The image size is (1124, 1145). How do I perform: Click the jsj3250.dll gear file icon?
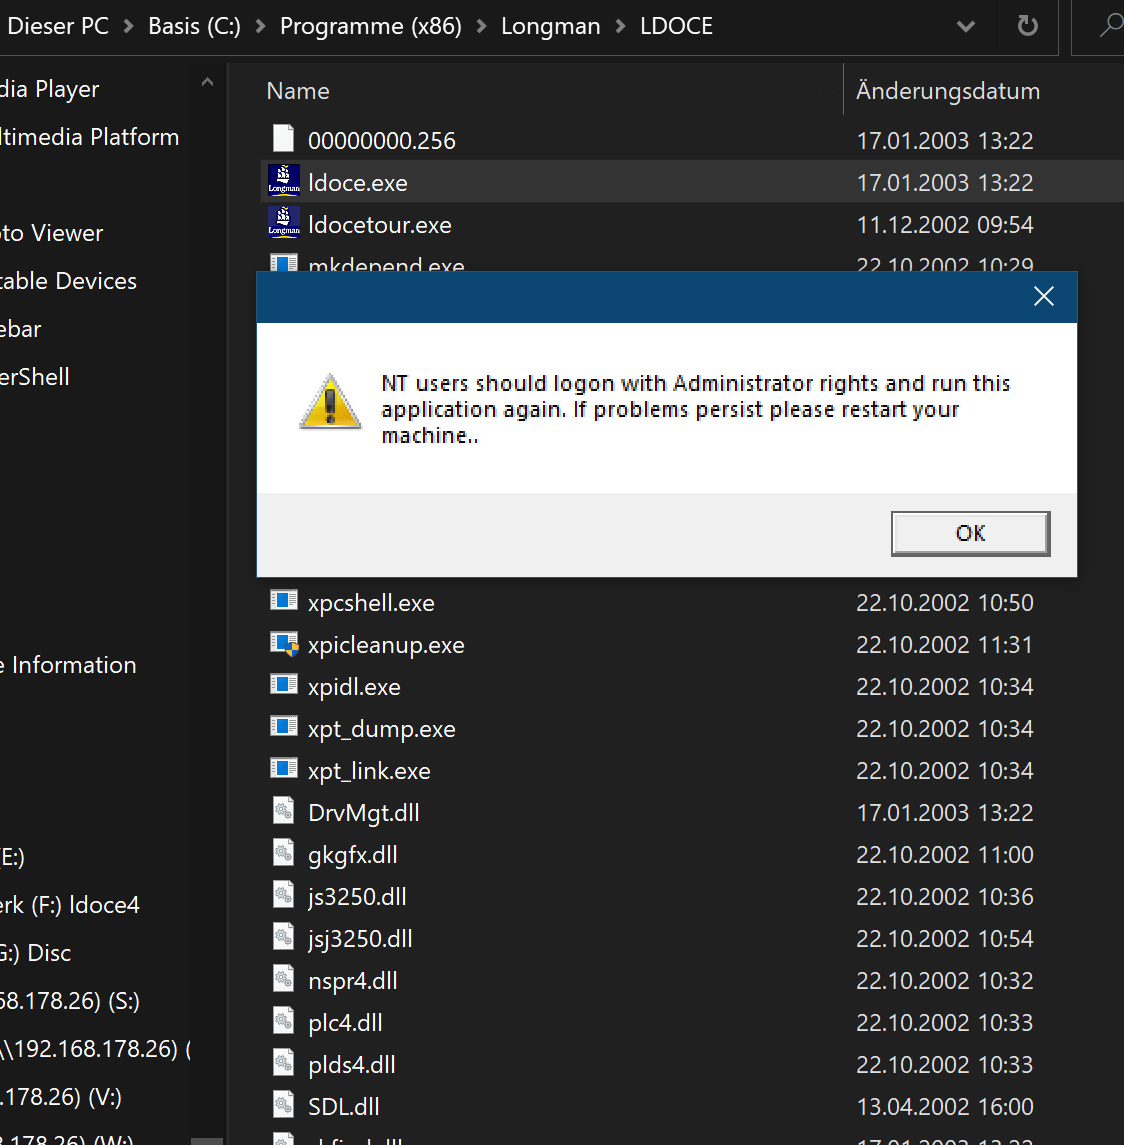coord(283,937)
